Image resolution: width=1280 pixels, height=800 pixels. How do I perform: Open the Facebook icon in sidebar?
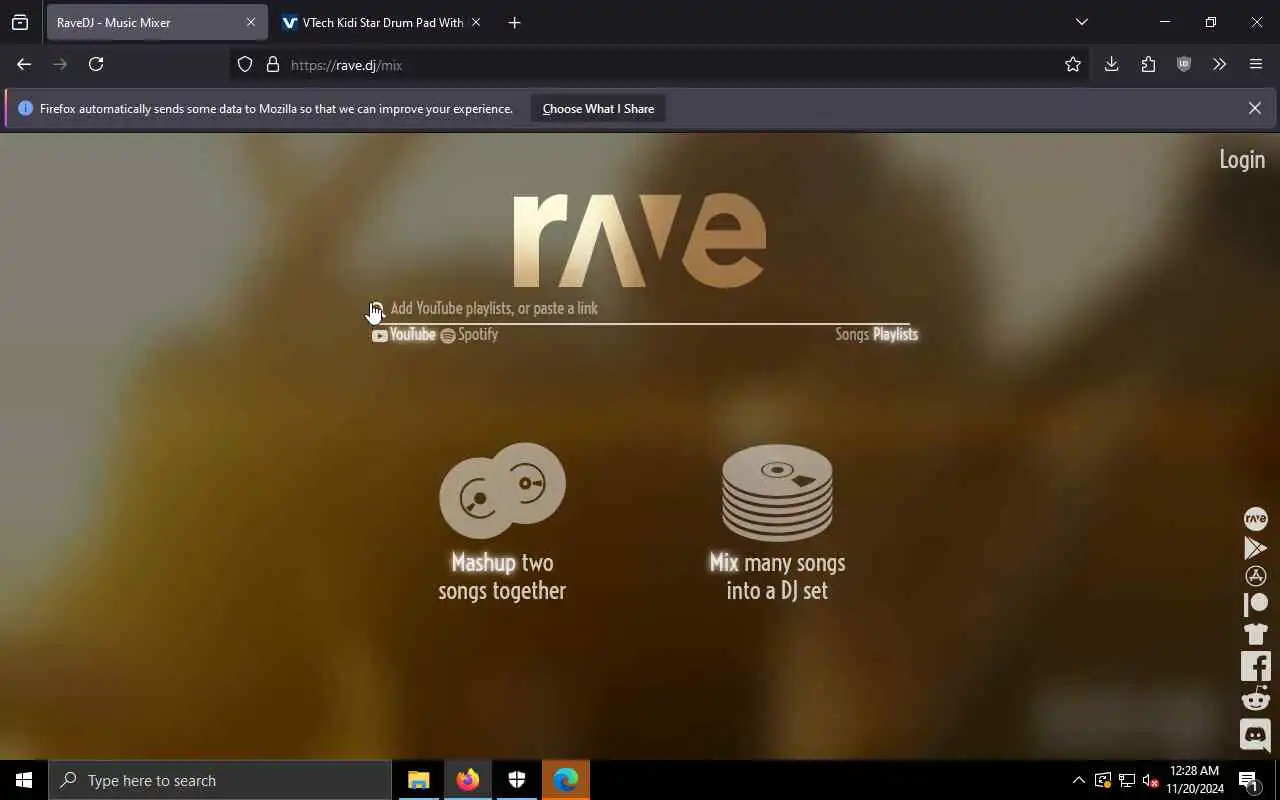1255,666
